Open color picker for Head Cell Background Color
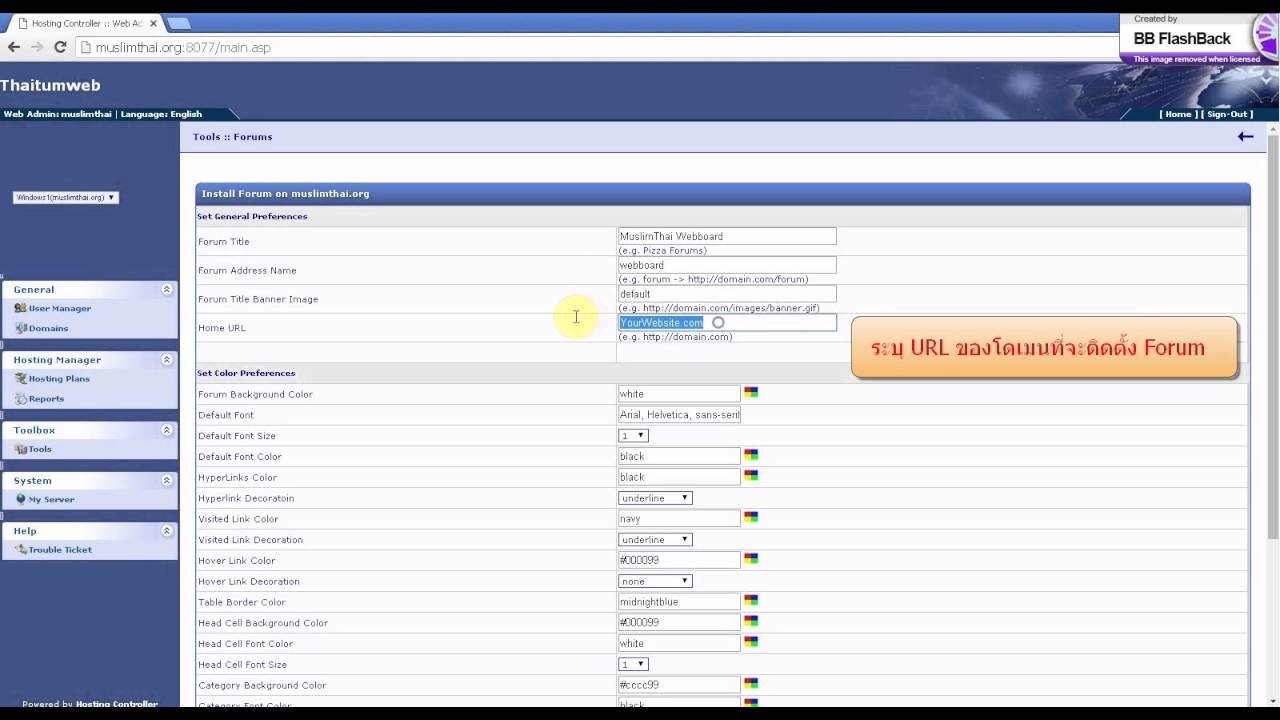 (751, 621)
